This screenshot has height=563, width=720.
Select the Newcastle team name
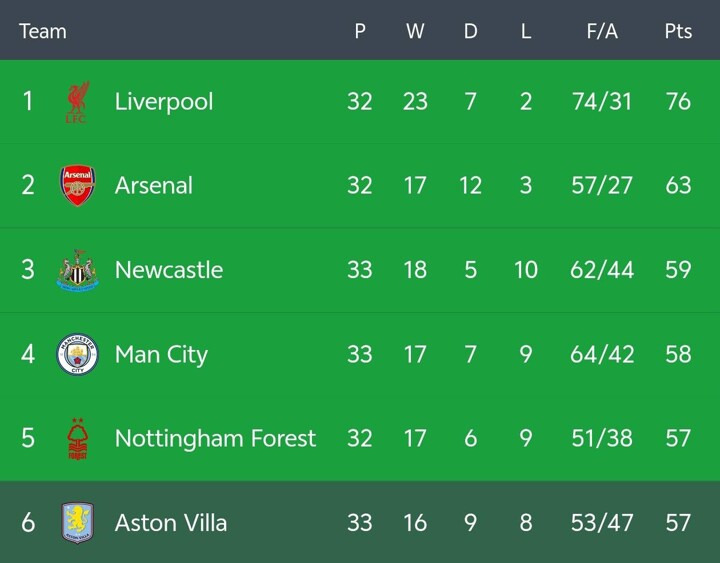(169, 270)
